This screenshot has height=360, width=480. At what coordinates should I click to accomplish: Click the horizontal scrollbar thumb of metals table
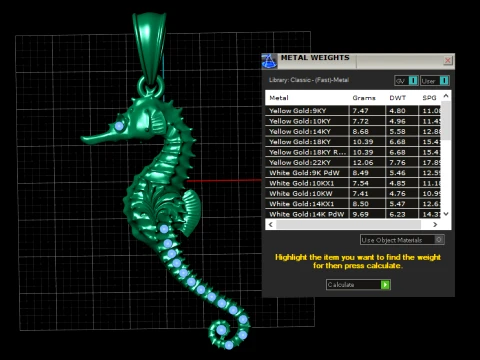[x=348, y=225]
